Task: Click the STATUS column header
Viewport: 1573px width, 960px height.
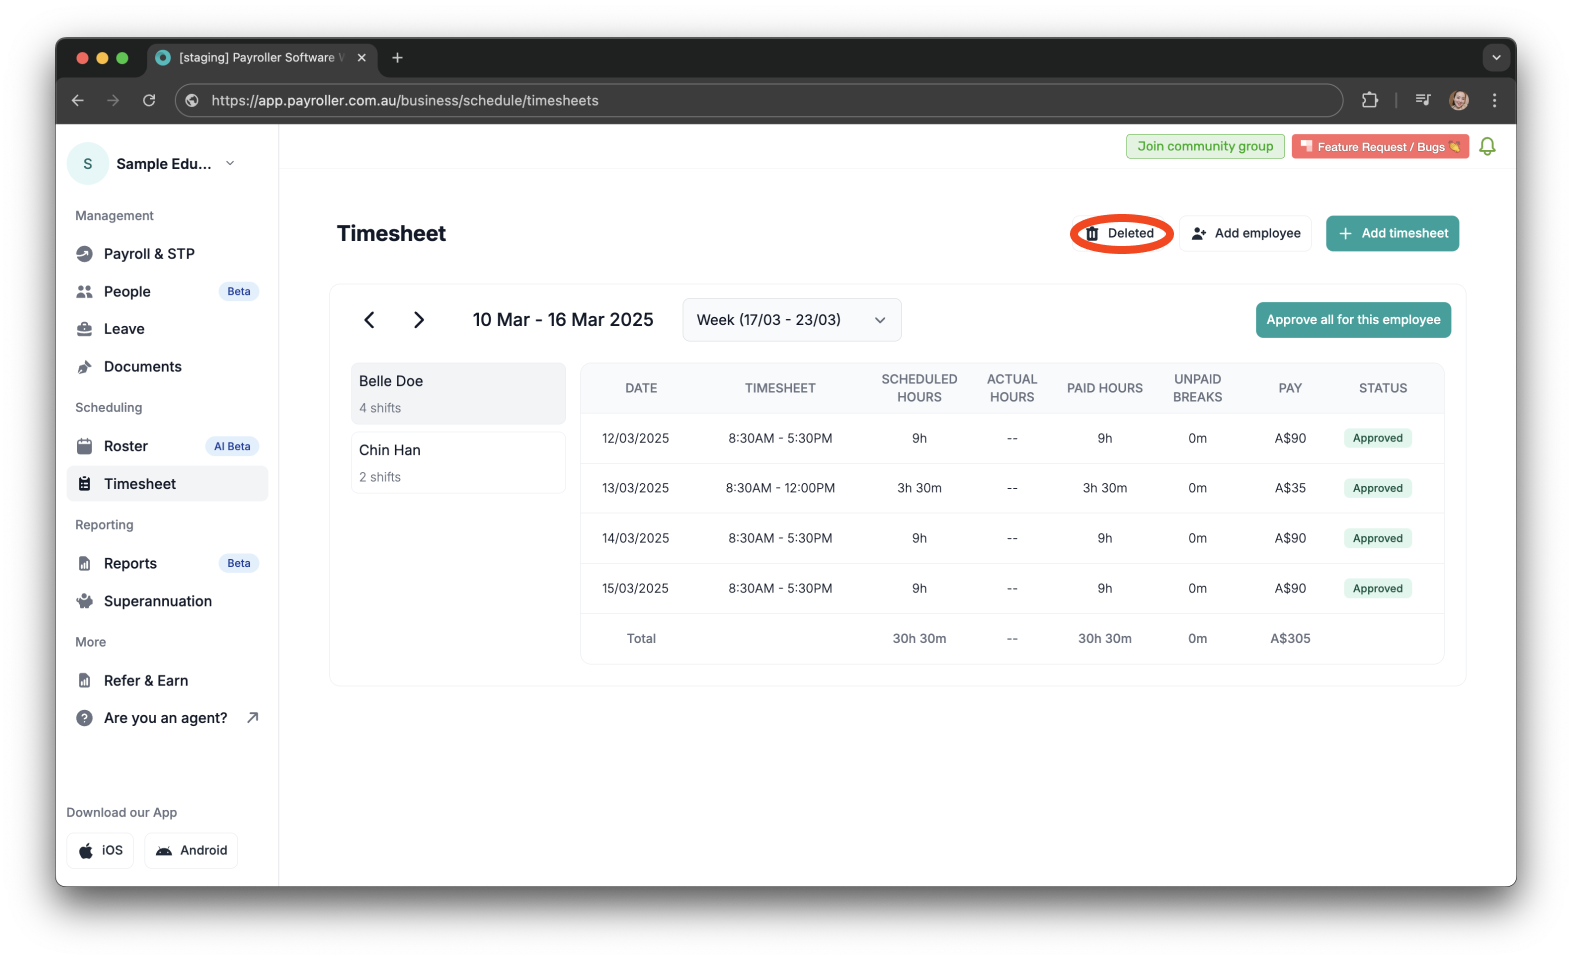Action: click(x=1382, y=388)
